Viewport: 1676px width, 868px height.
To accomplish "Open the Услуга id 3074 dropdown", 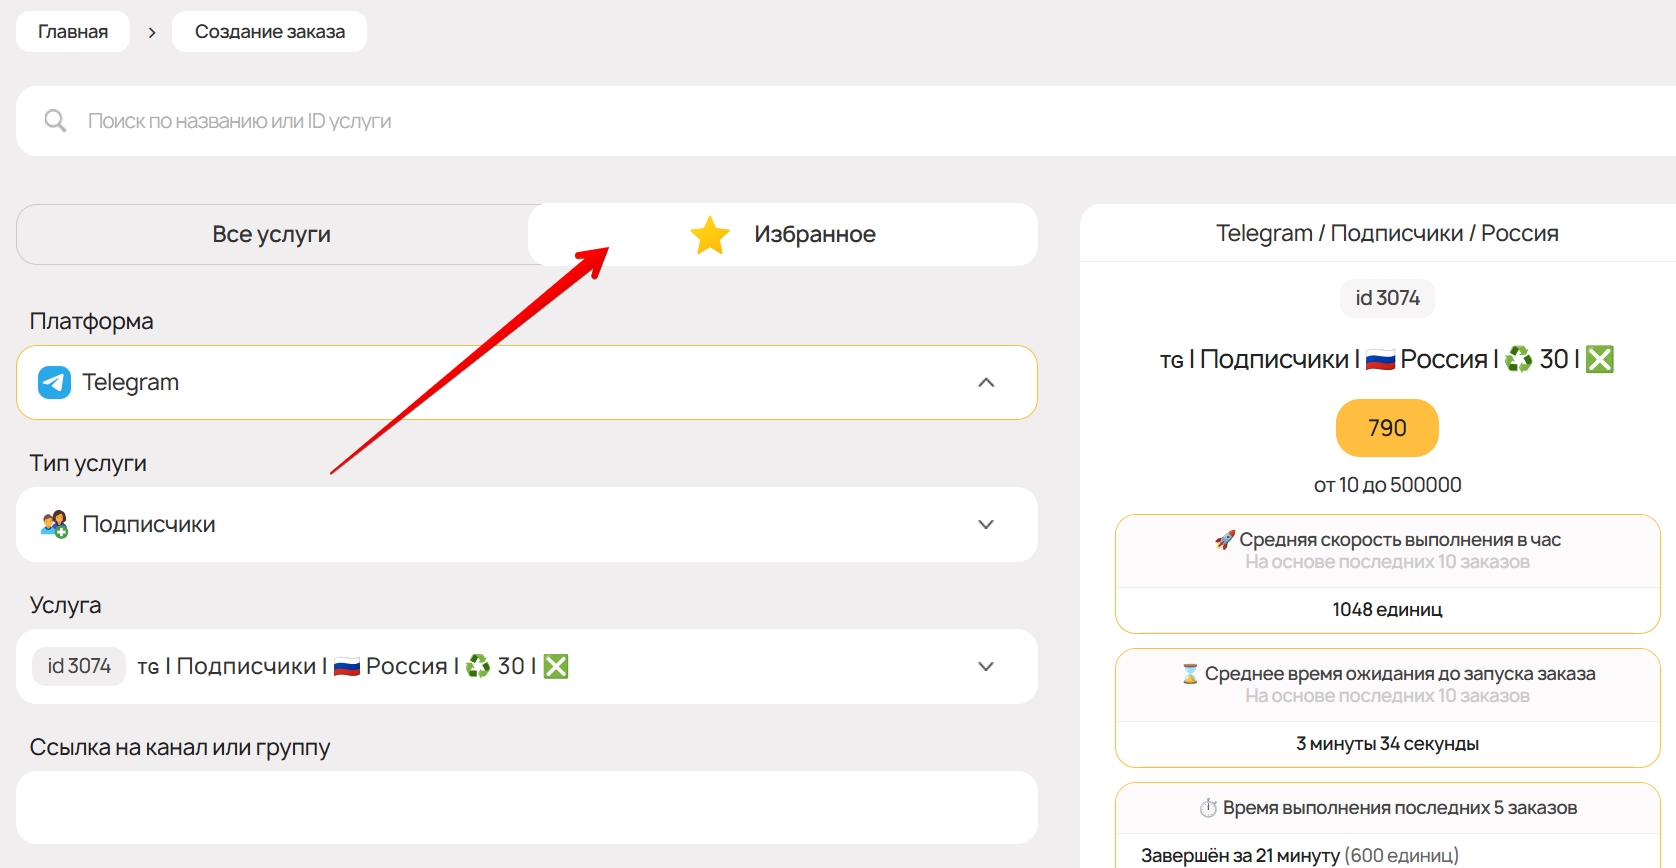I will (x=986, y=666).
